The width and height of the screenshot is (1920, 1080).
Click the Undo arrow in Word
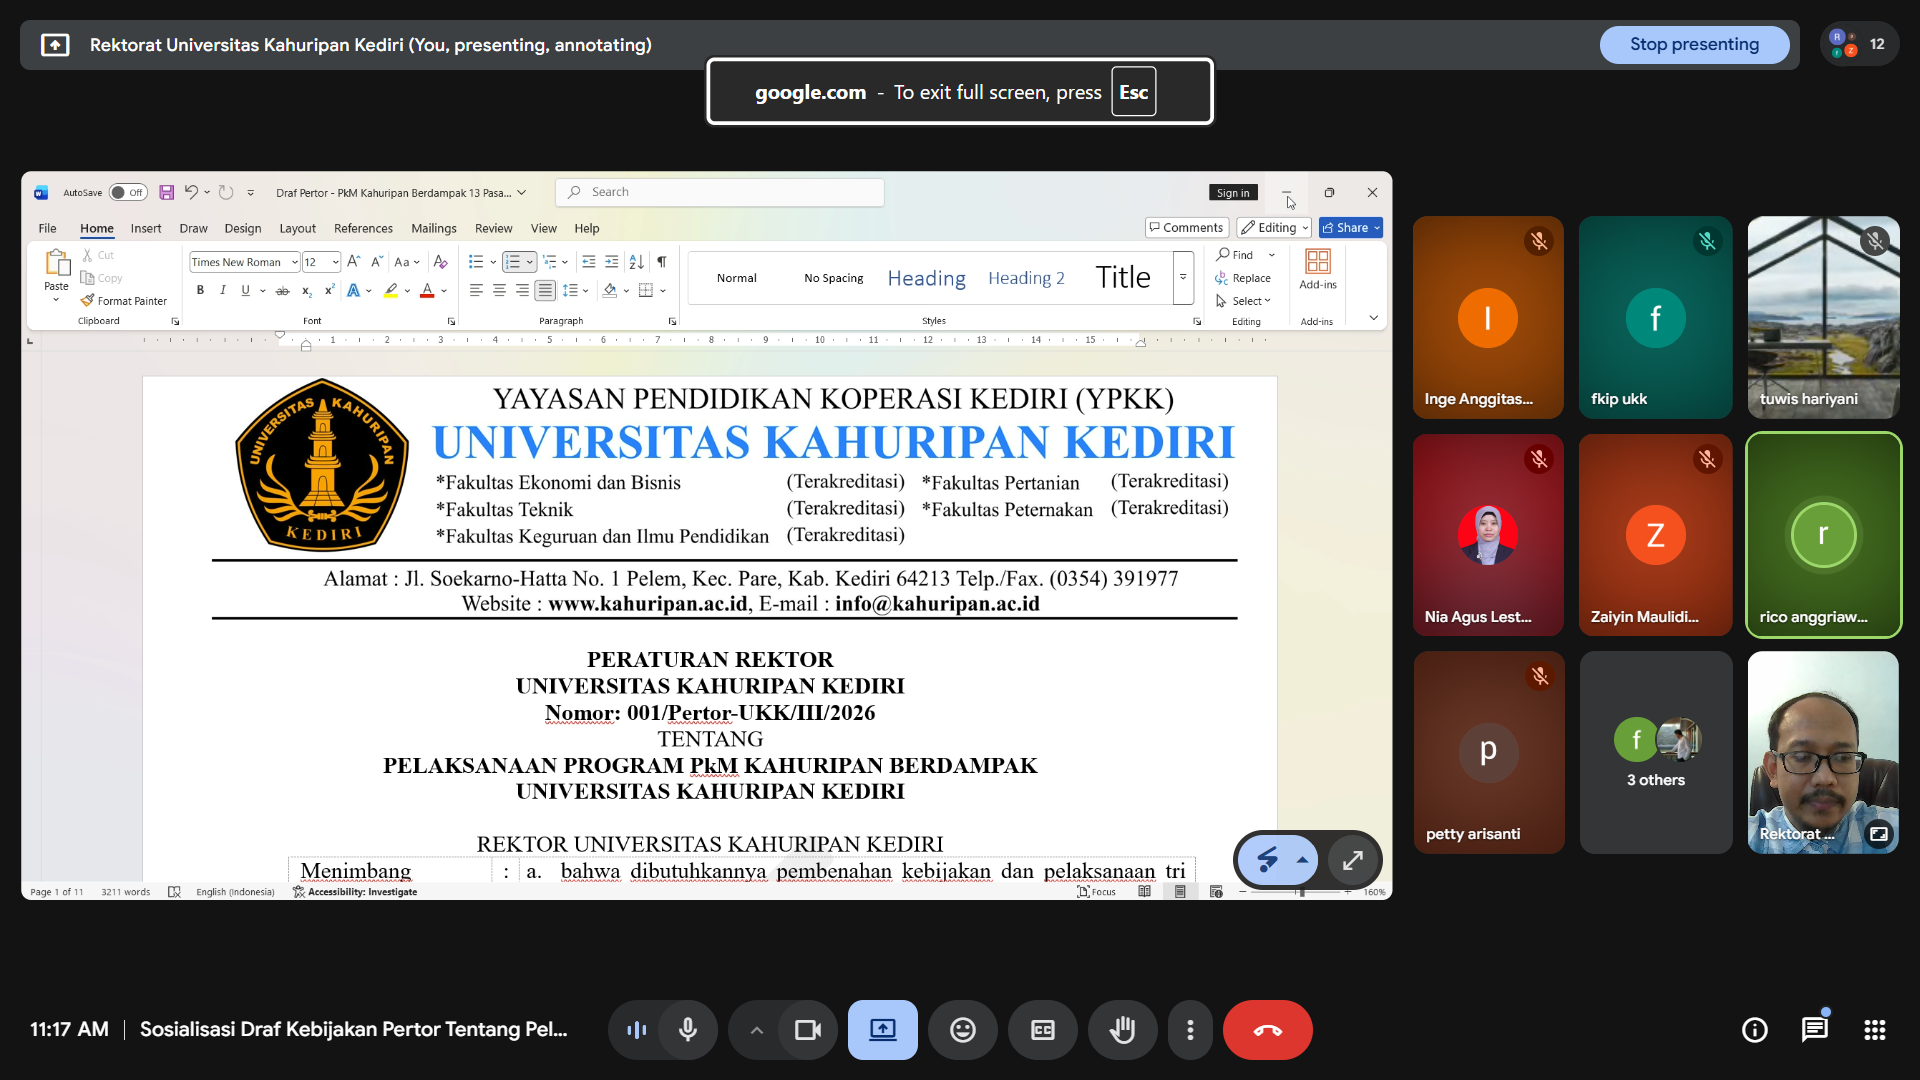pos(191,192)
